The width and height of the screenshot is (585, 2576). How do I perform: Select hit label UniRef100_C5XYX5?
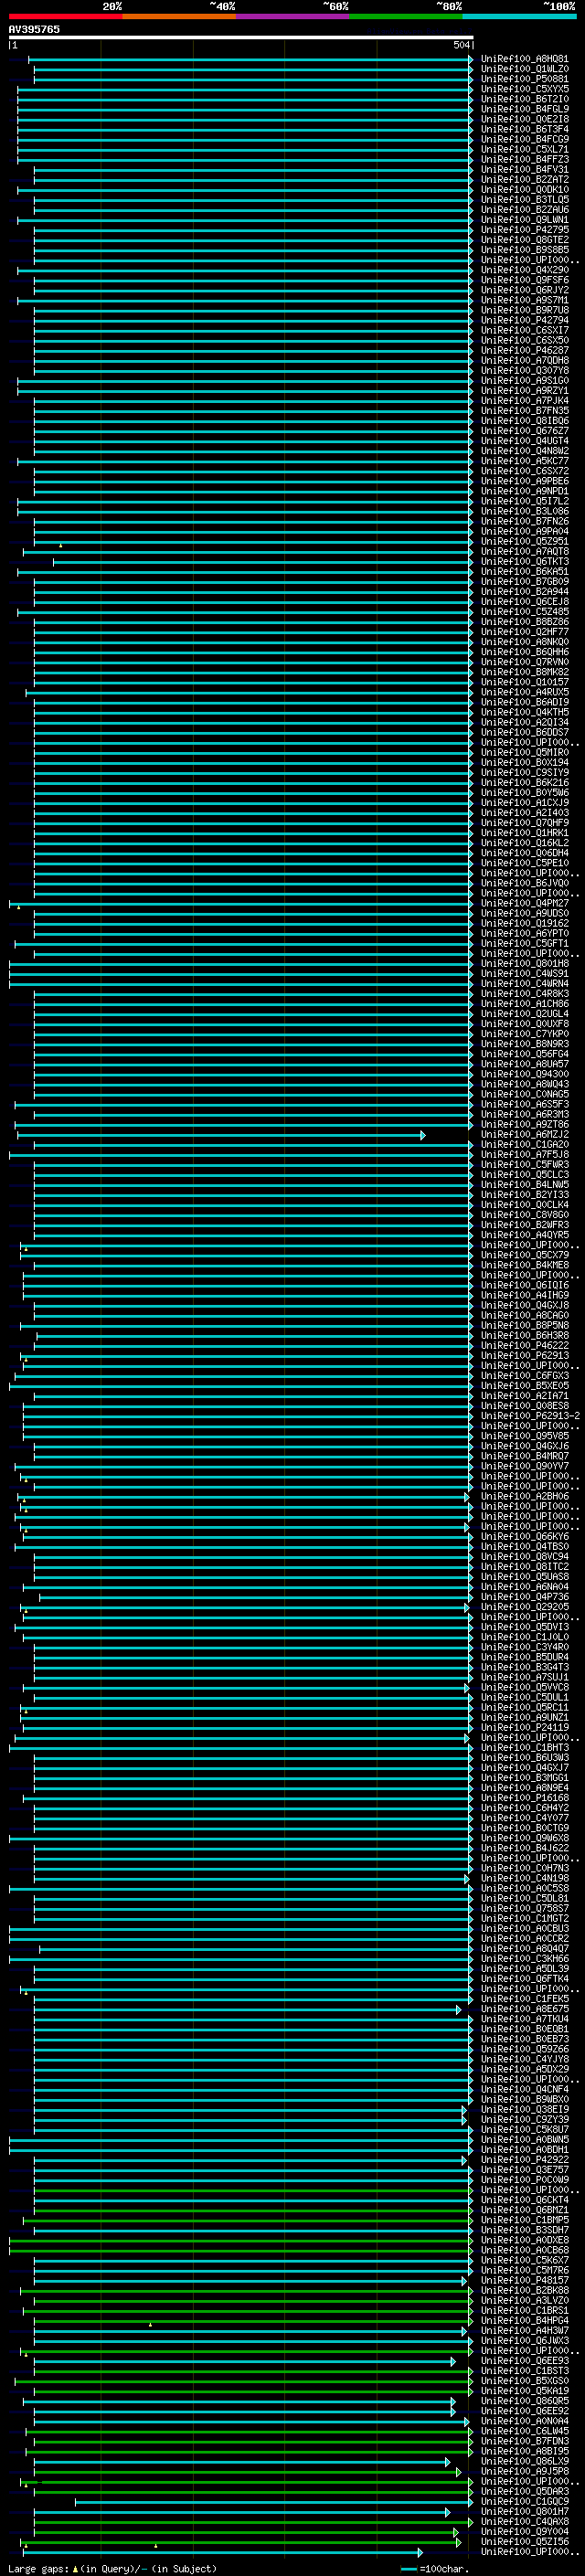(x=525, y=89)
